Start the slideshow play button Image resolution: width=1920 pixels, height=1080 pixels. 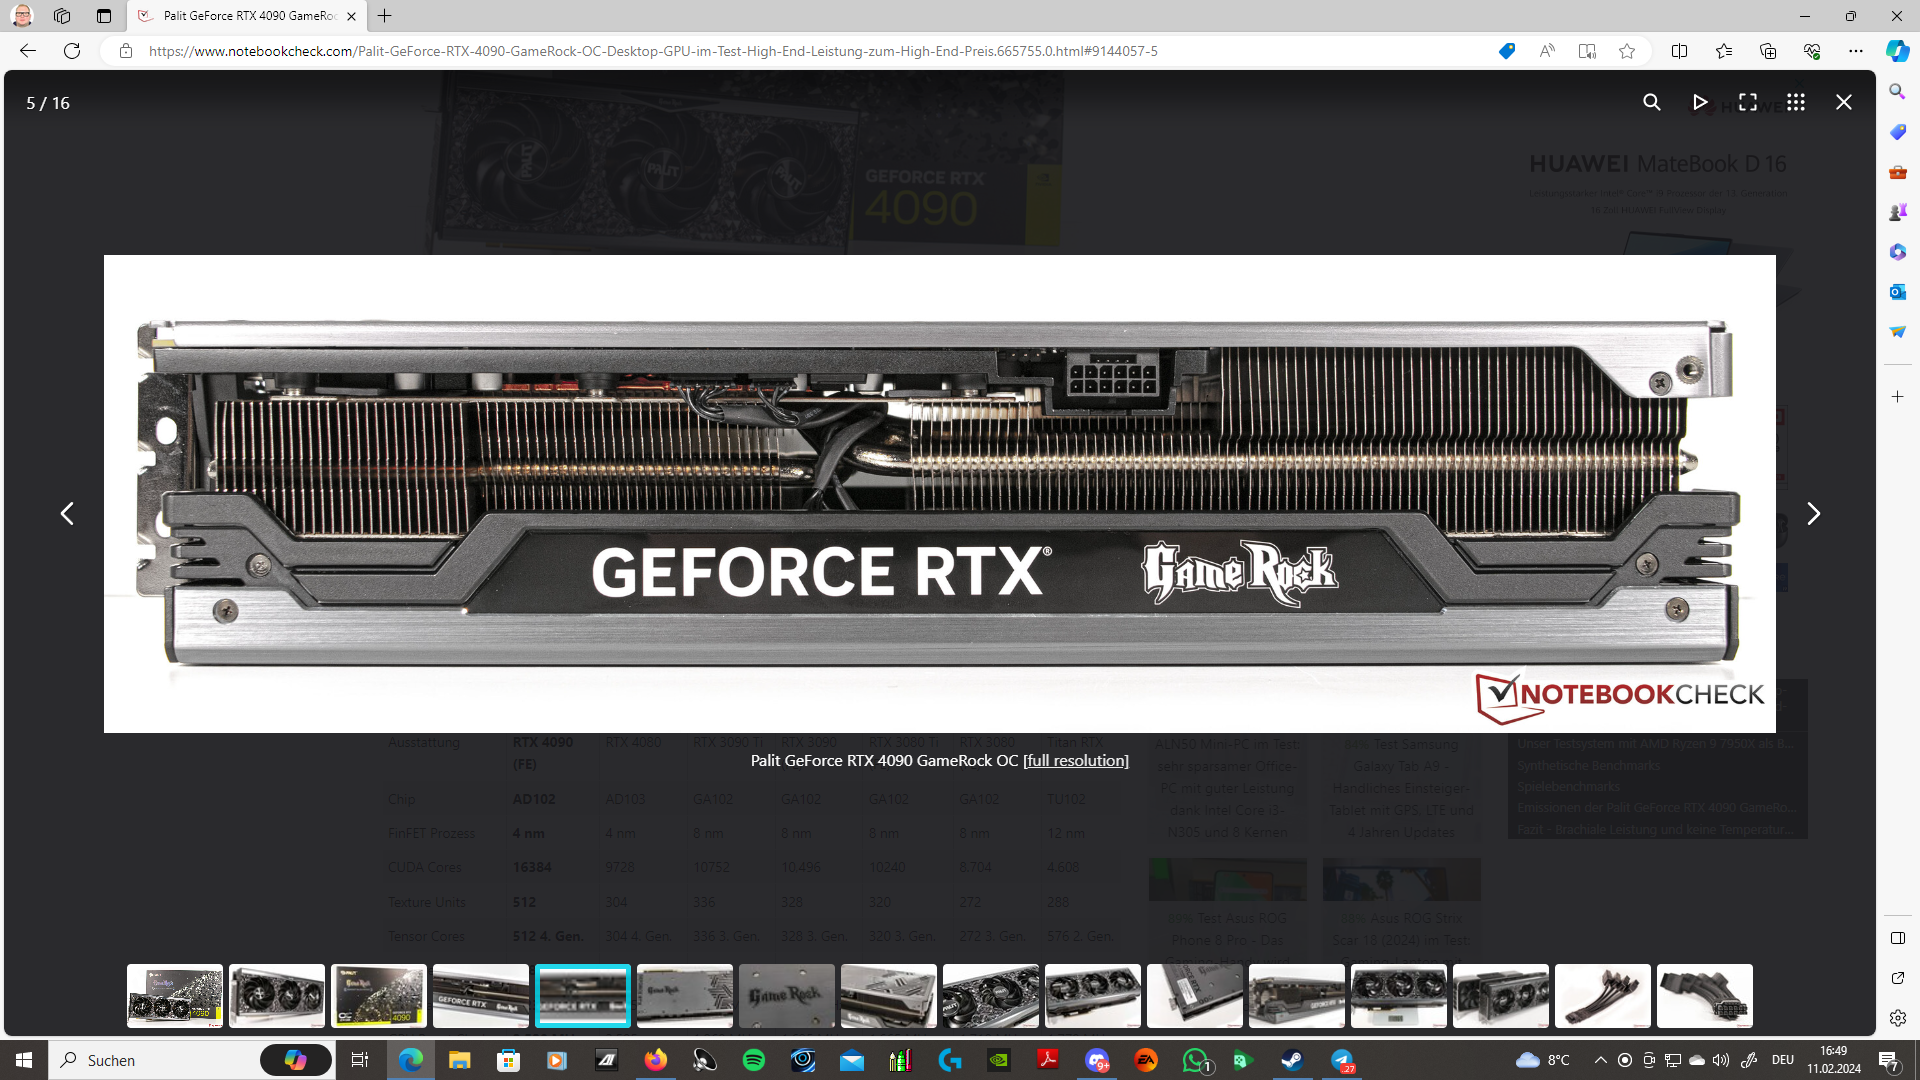coord(1699,102)
